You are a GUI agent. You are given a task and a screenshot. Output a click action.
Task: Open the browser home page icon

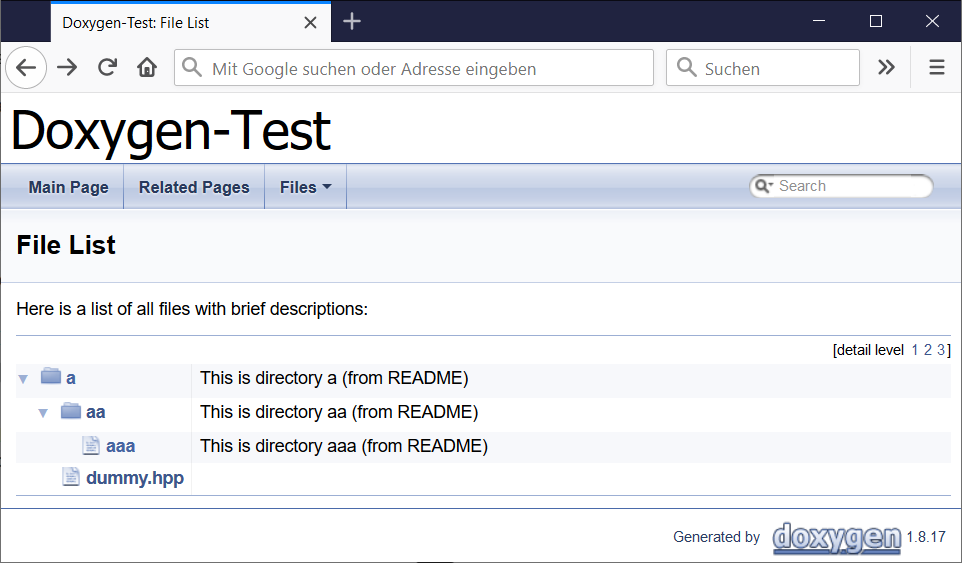pos(147,67)
